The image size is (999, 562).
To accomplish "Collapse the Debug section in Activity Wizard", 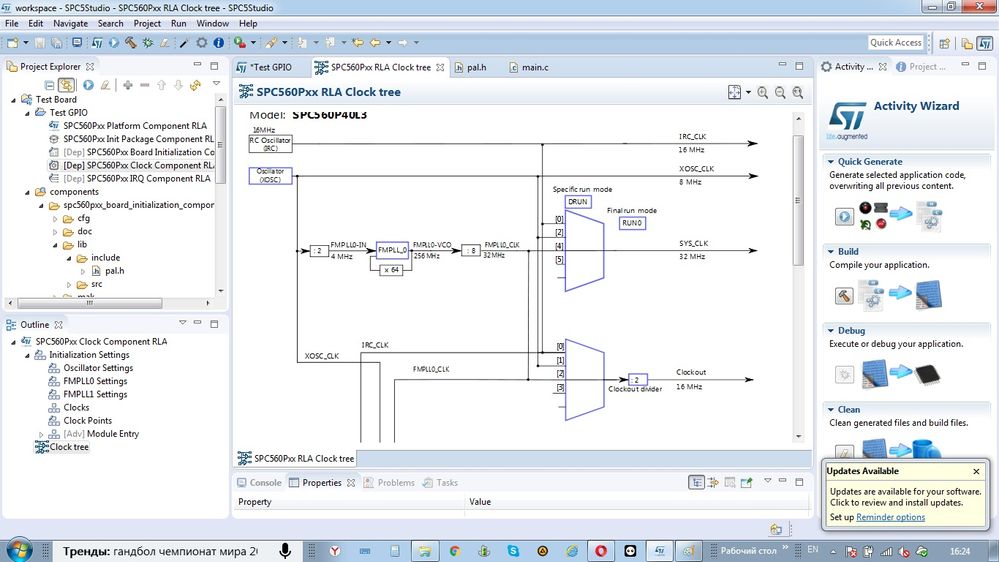I will pyautogui.click(x=831, y=331).
